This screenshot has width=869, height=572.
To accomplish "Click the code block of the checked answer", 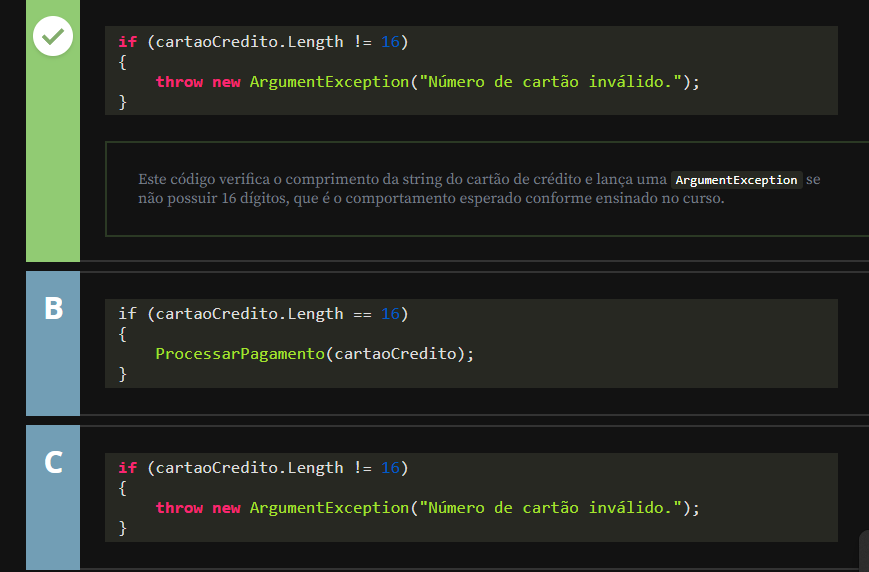I will tap(471, 70).
